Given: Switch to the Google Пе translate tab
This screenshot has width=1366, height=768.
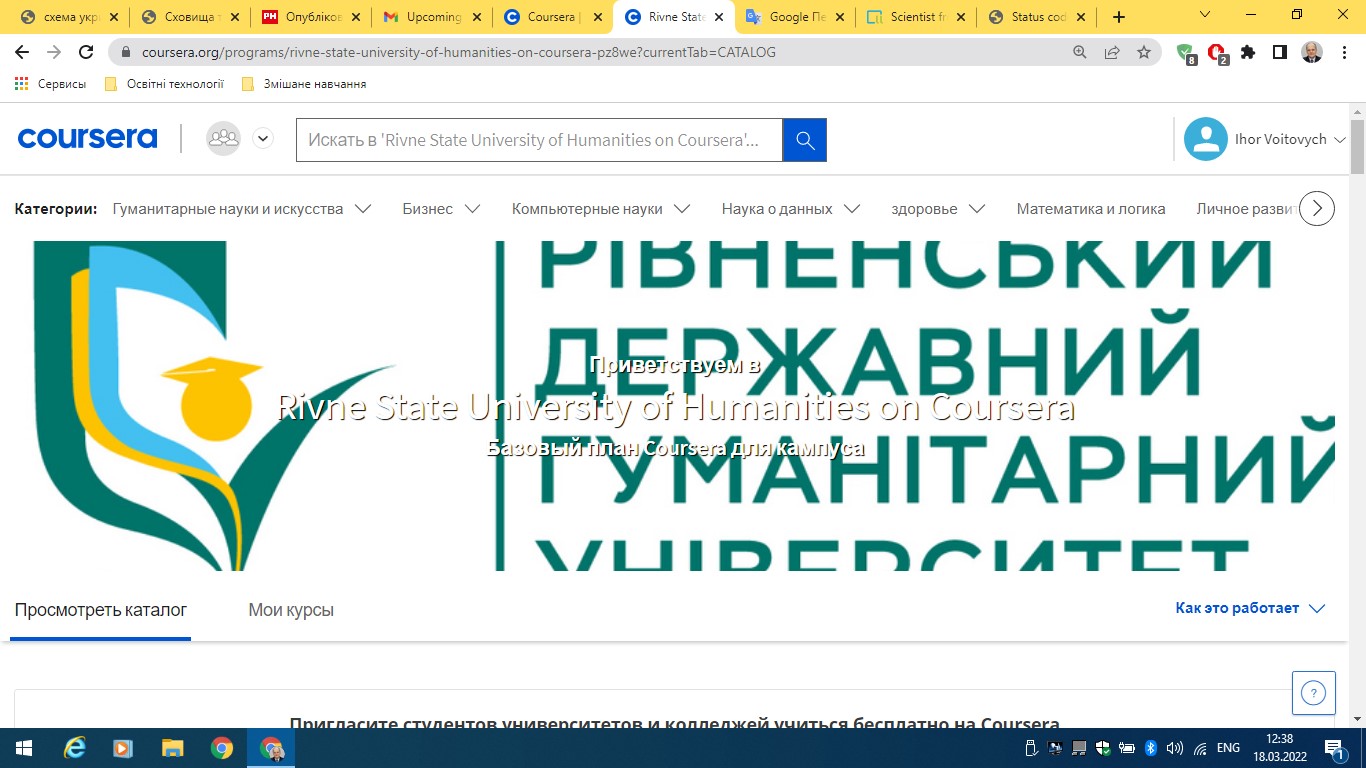Looking at the screenshot, I should [x=792, y=17].
